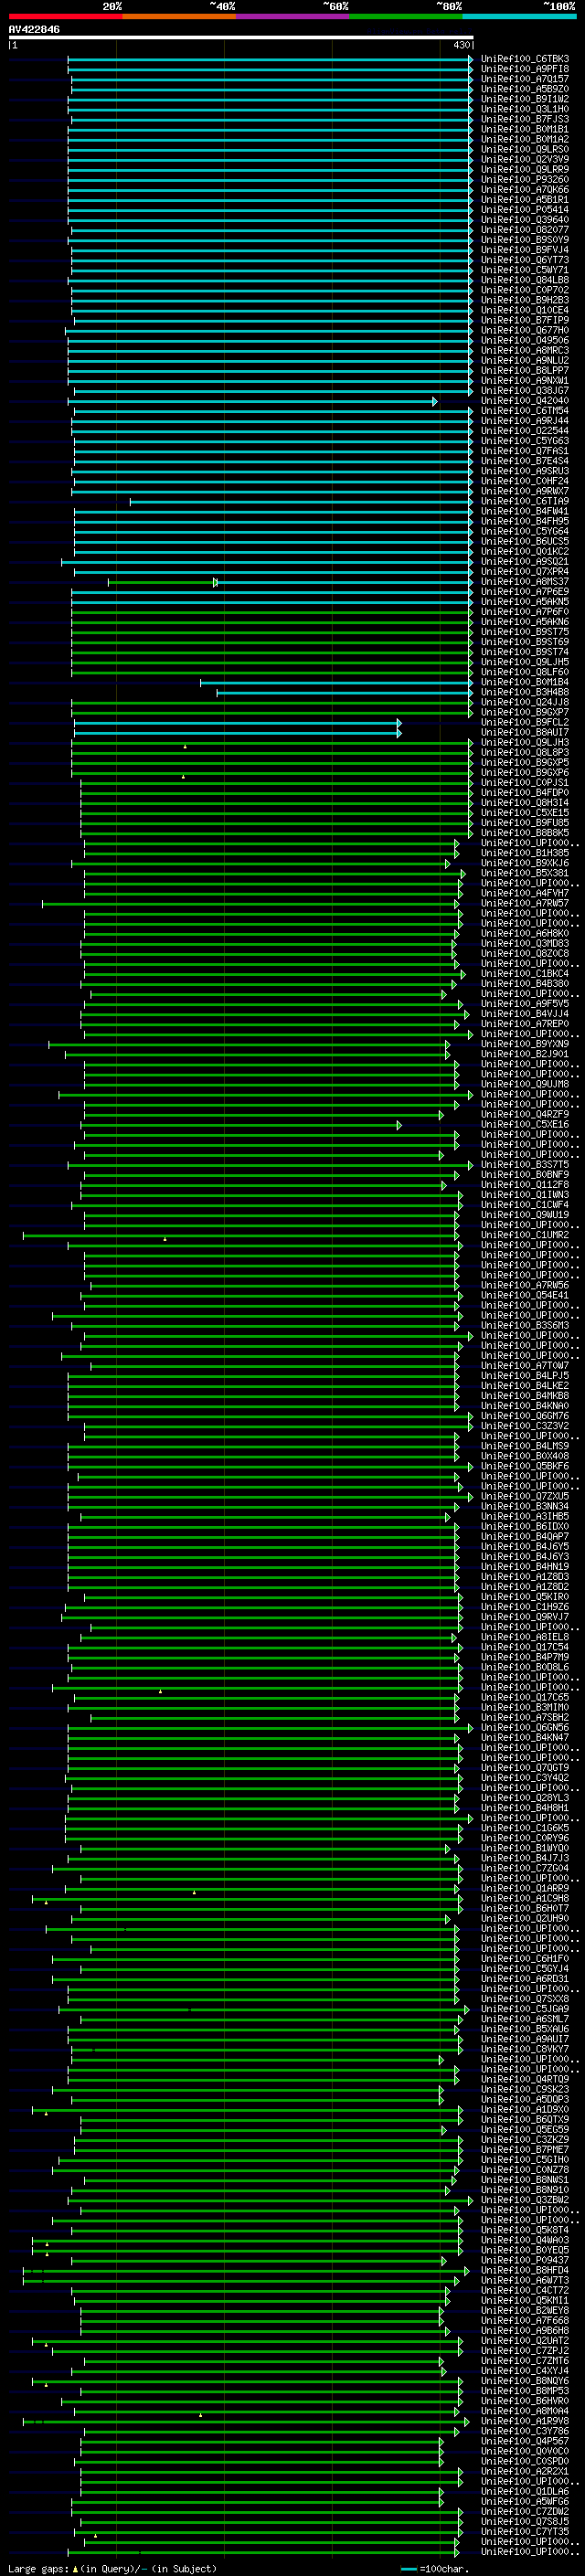Click UniRef100_Q6YT73 label
585x2576 pixels.
pos(525,260)
